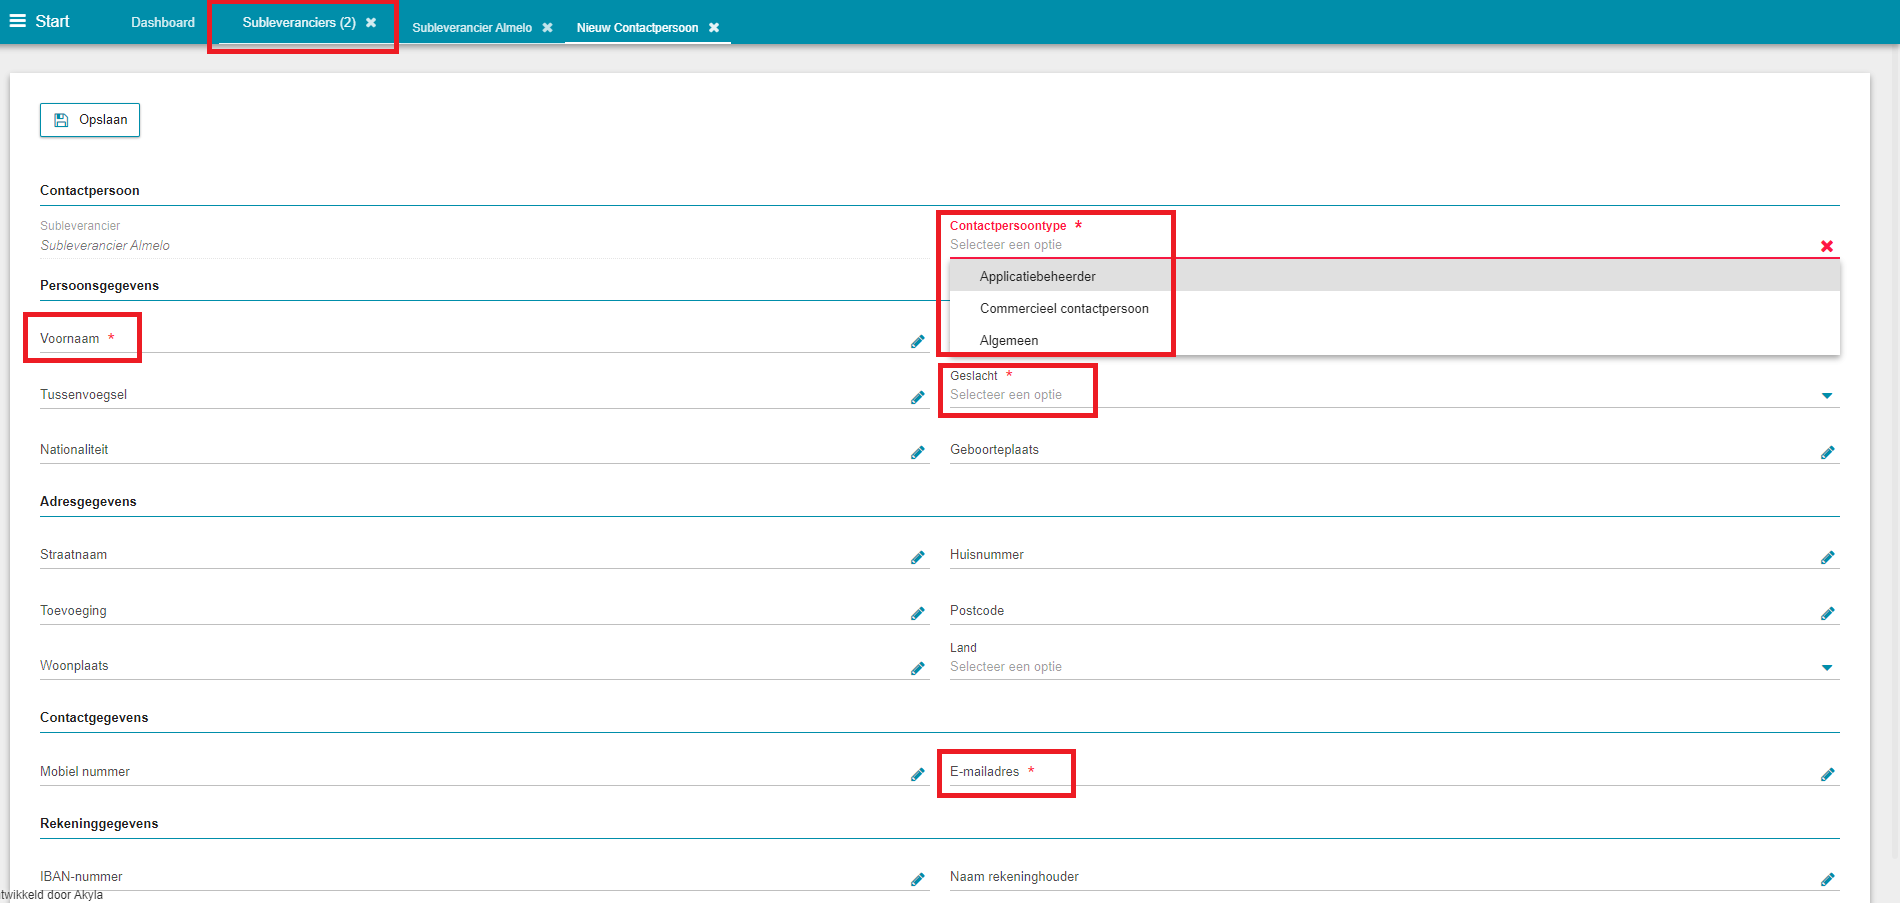Click the Adresgegevens section heading
The image size is (1900, 903).
pos(88,502)
